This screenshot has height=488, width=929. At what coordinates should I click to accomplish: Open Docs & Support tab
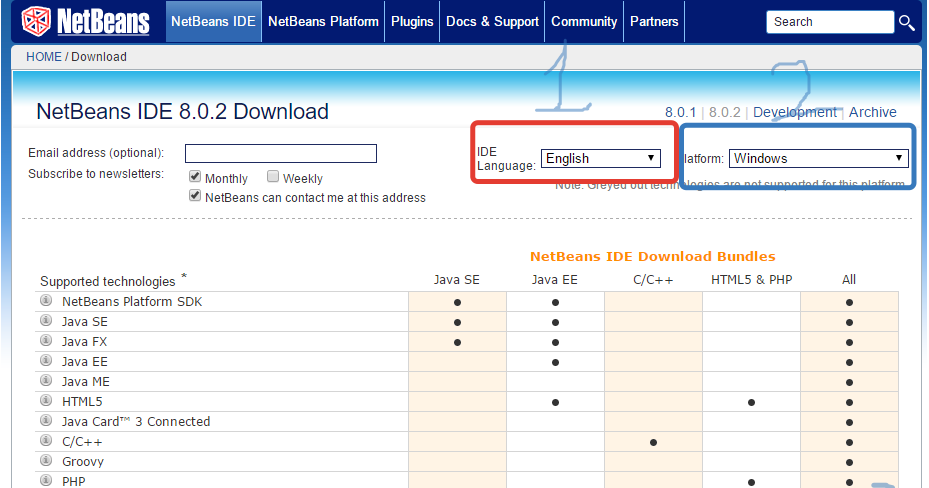point(492,21)
